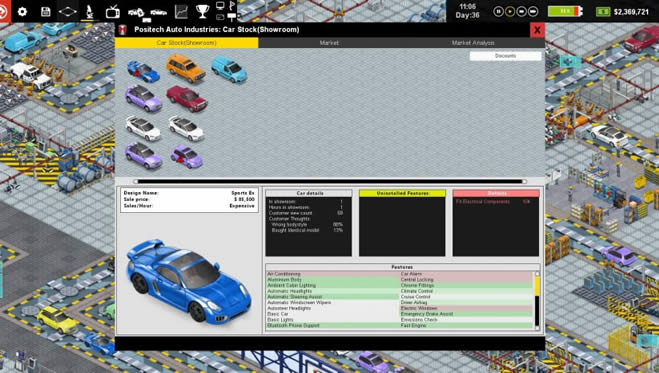
Task: Select the dark red pickup car thumbnail
Action: click(x=187, y=99)
